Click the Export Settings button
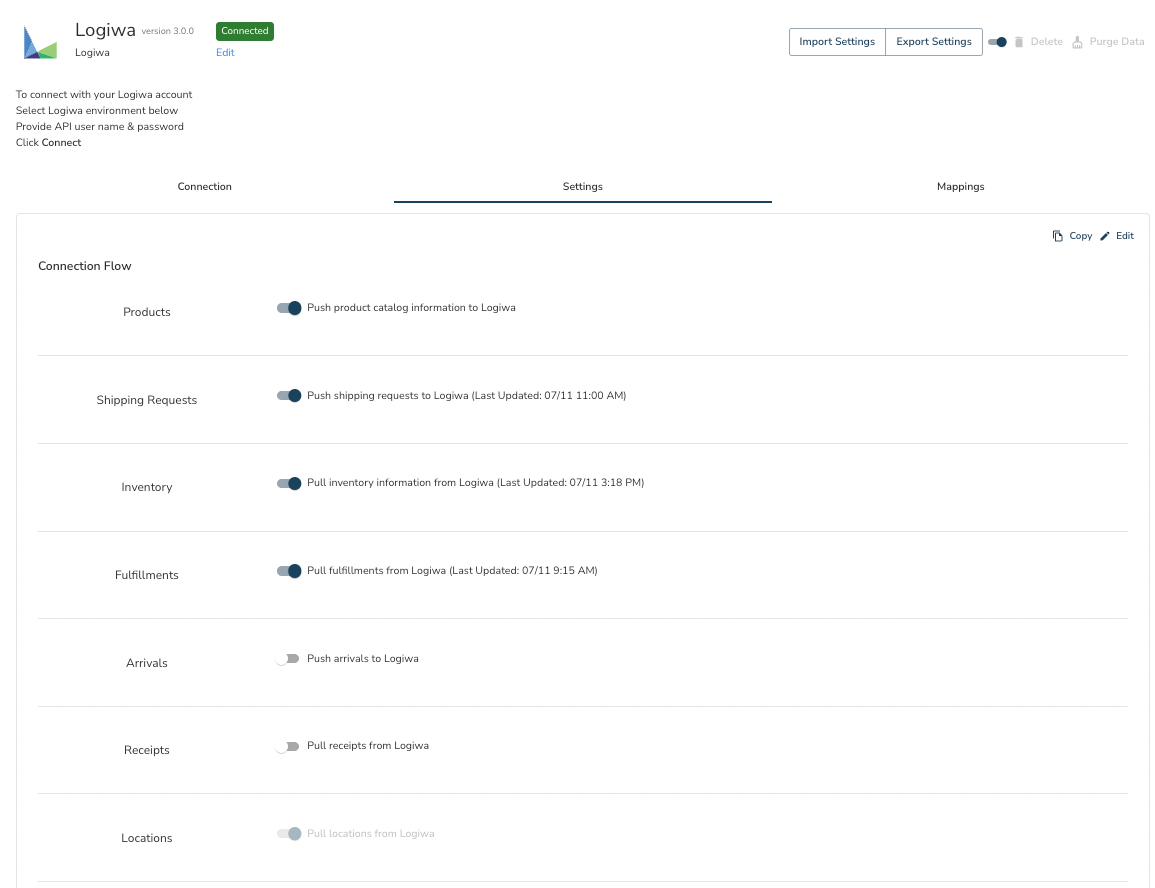This screenshot has height=888, width=1155. 934,42
